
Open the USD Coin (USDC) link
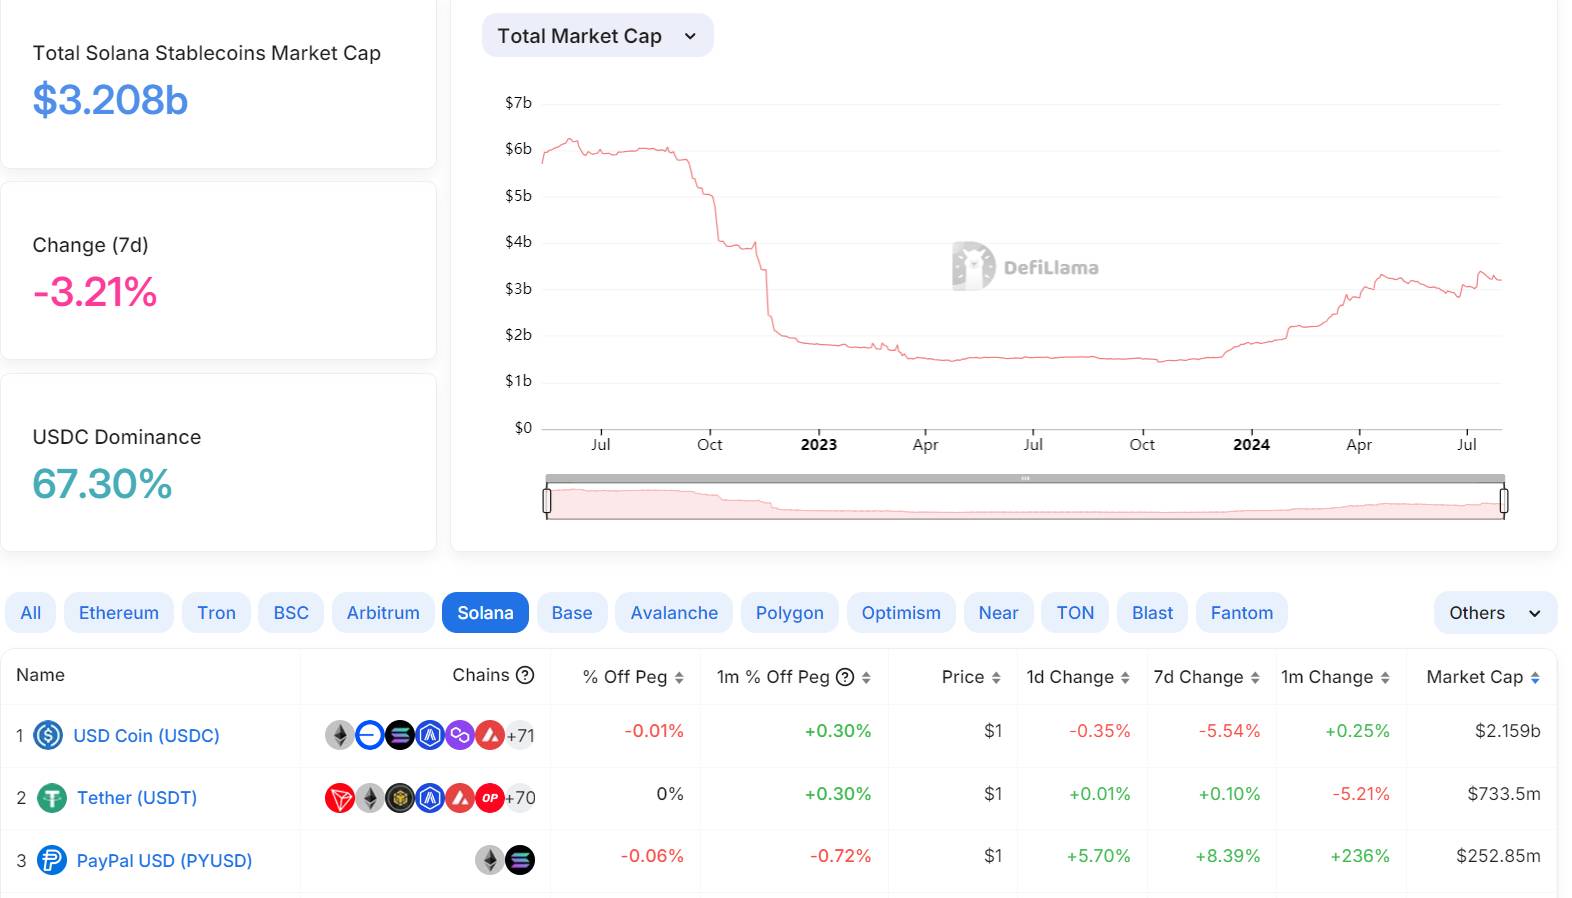pos(146,736)
